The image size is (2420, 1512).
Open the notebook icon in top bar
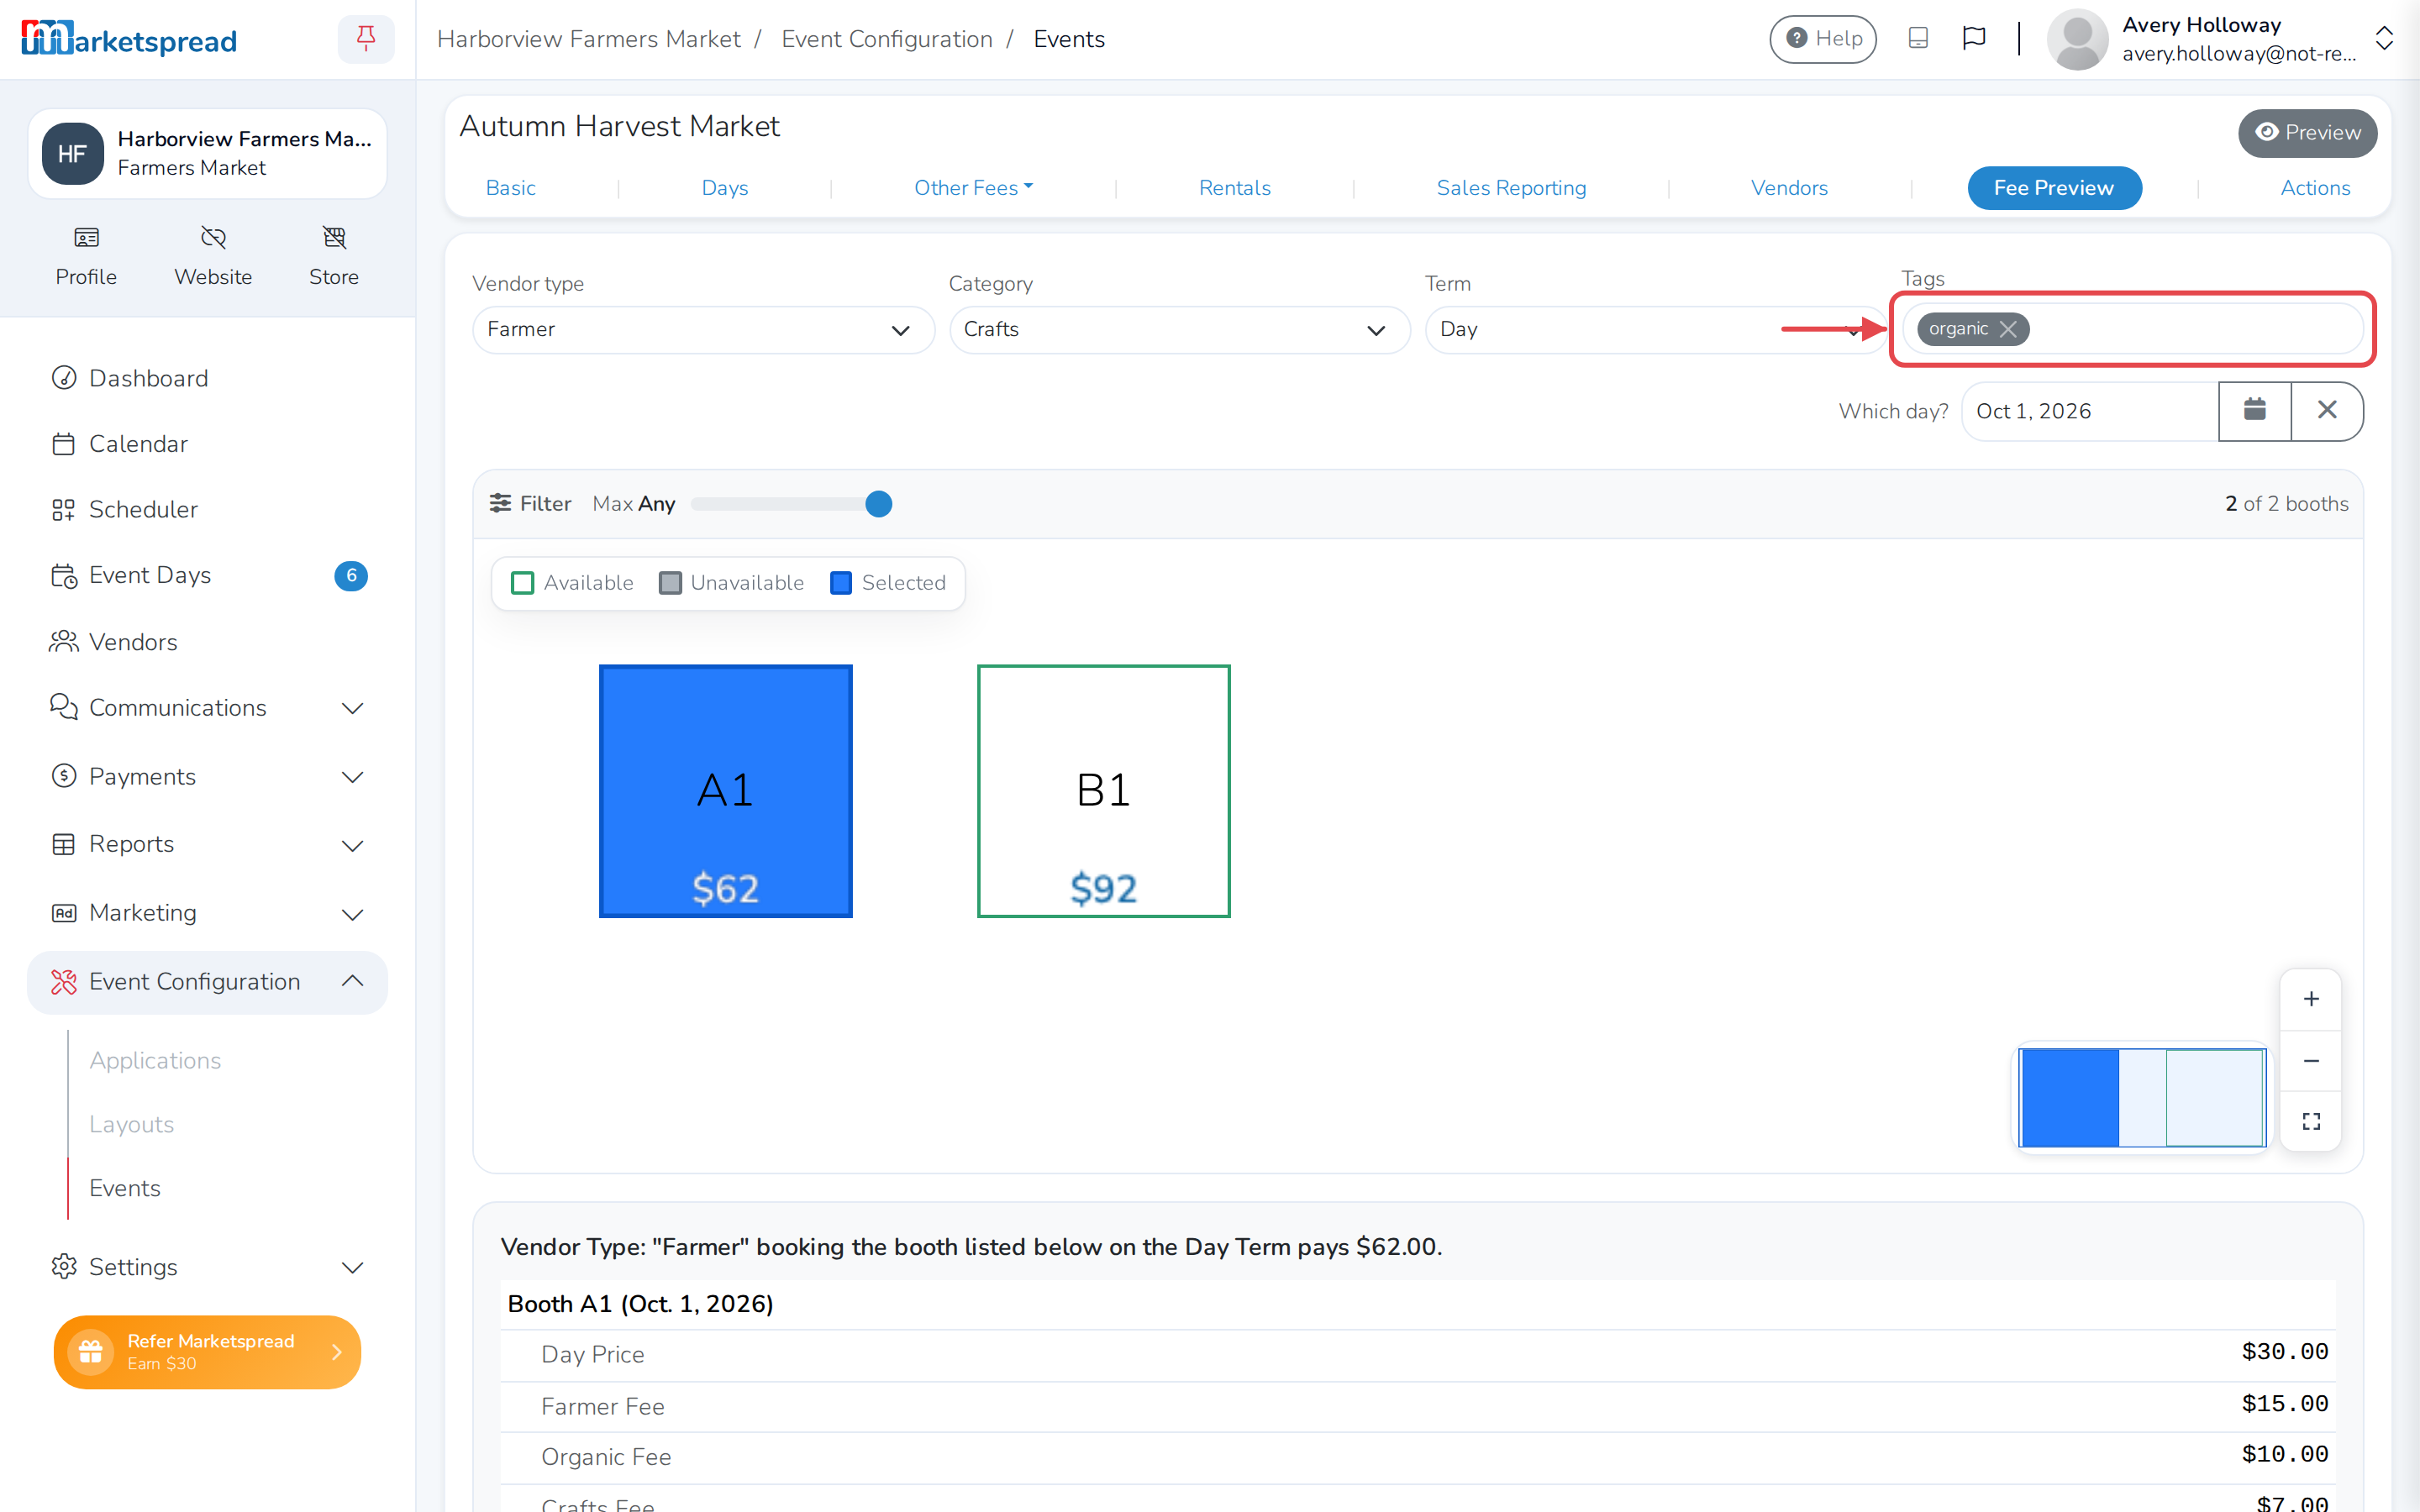click(1917, 39)
